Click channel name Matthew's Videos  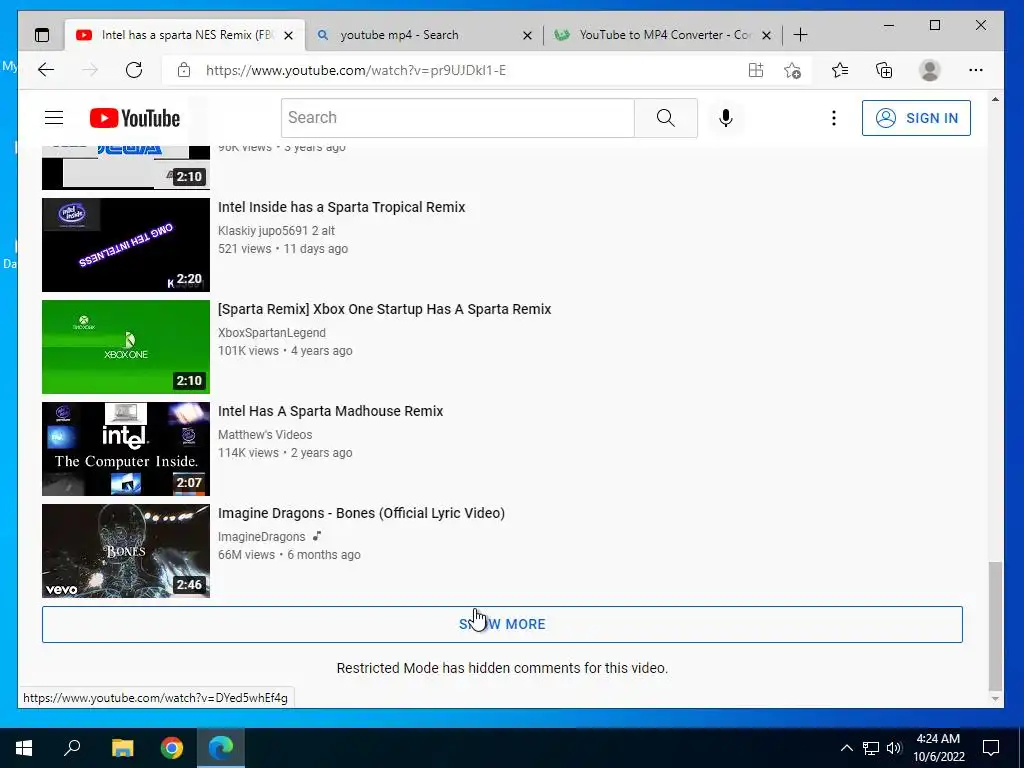tap(265, 434)
